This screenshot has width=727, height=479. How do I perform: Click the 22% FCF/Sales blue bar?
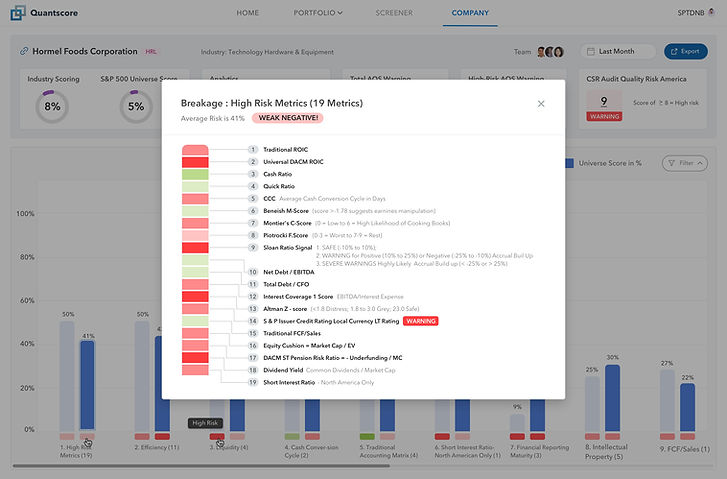(x=688, y=407)
